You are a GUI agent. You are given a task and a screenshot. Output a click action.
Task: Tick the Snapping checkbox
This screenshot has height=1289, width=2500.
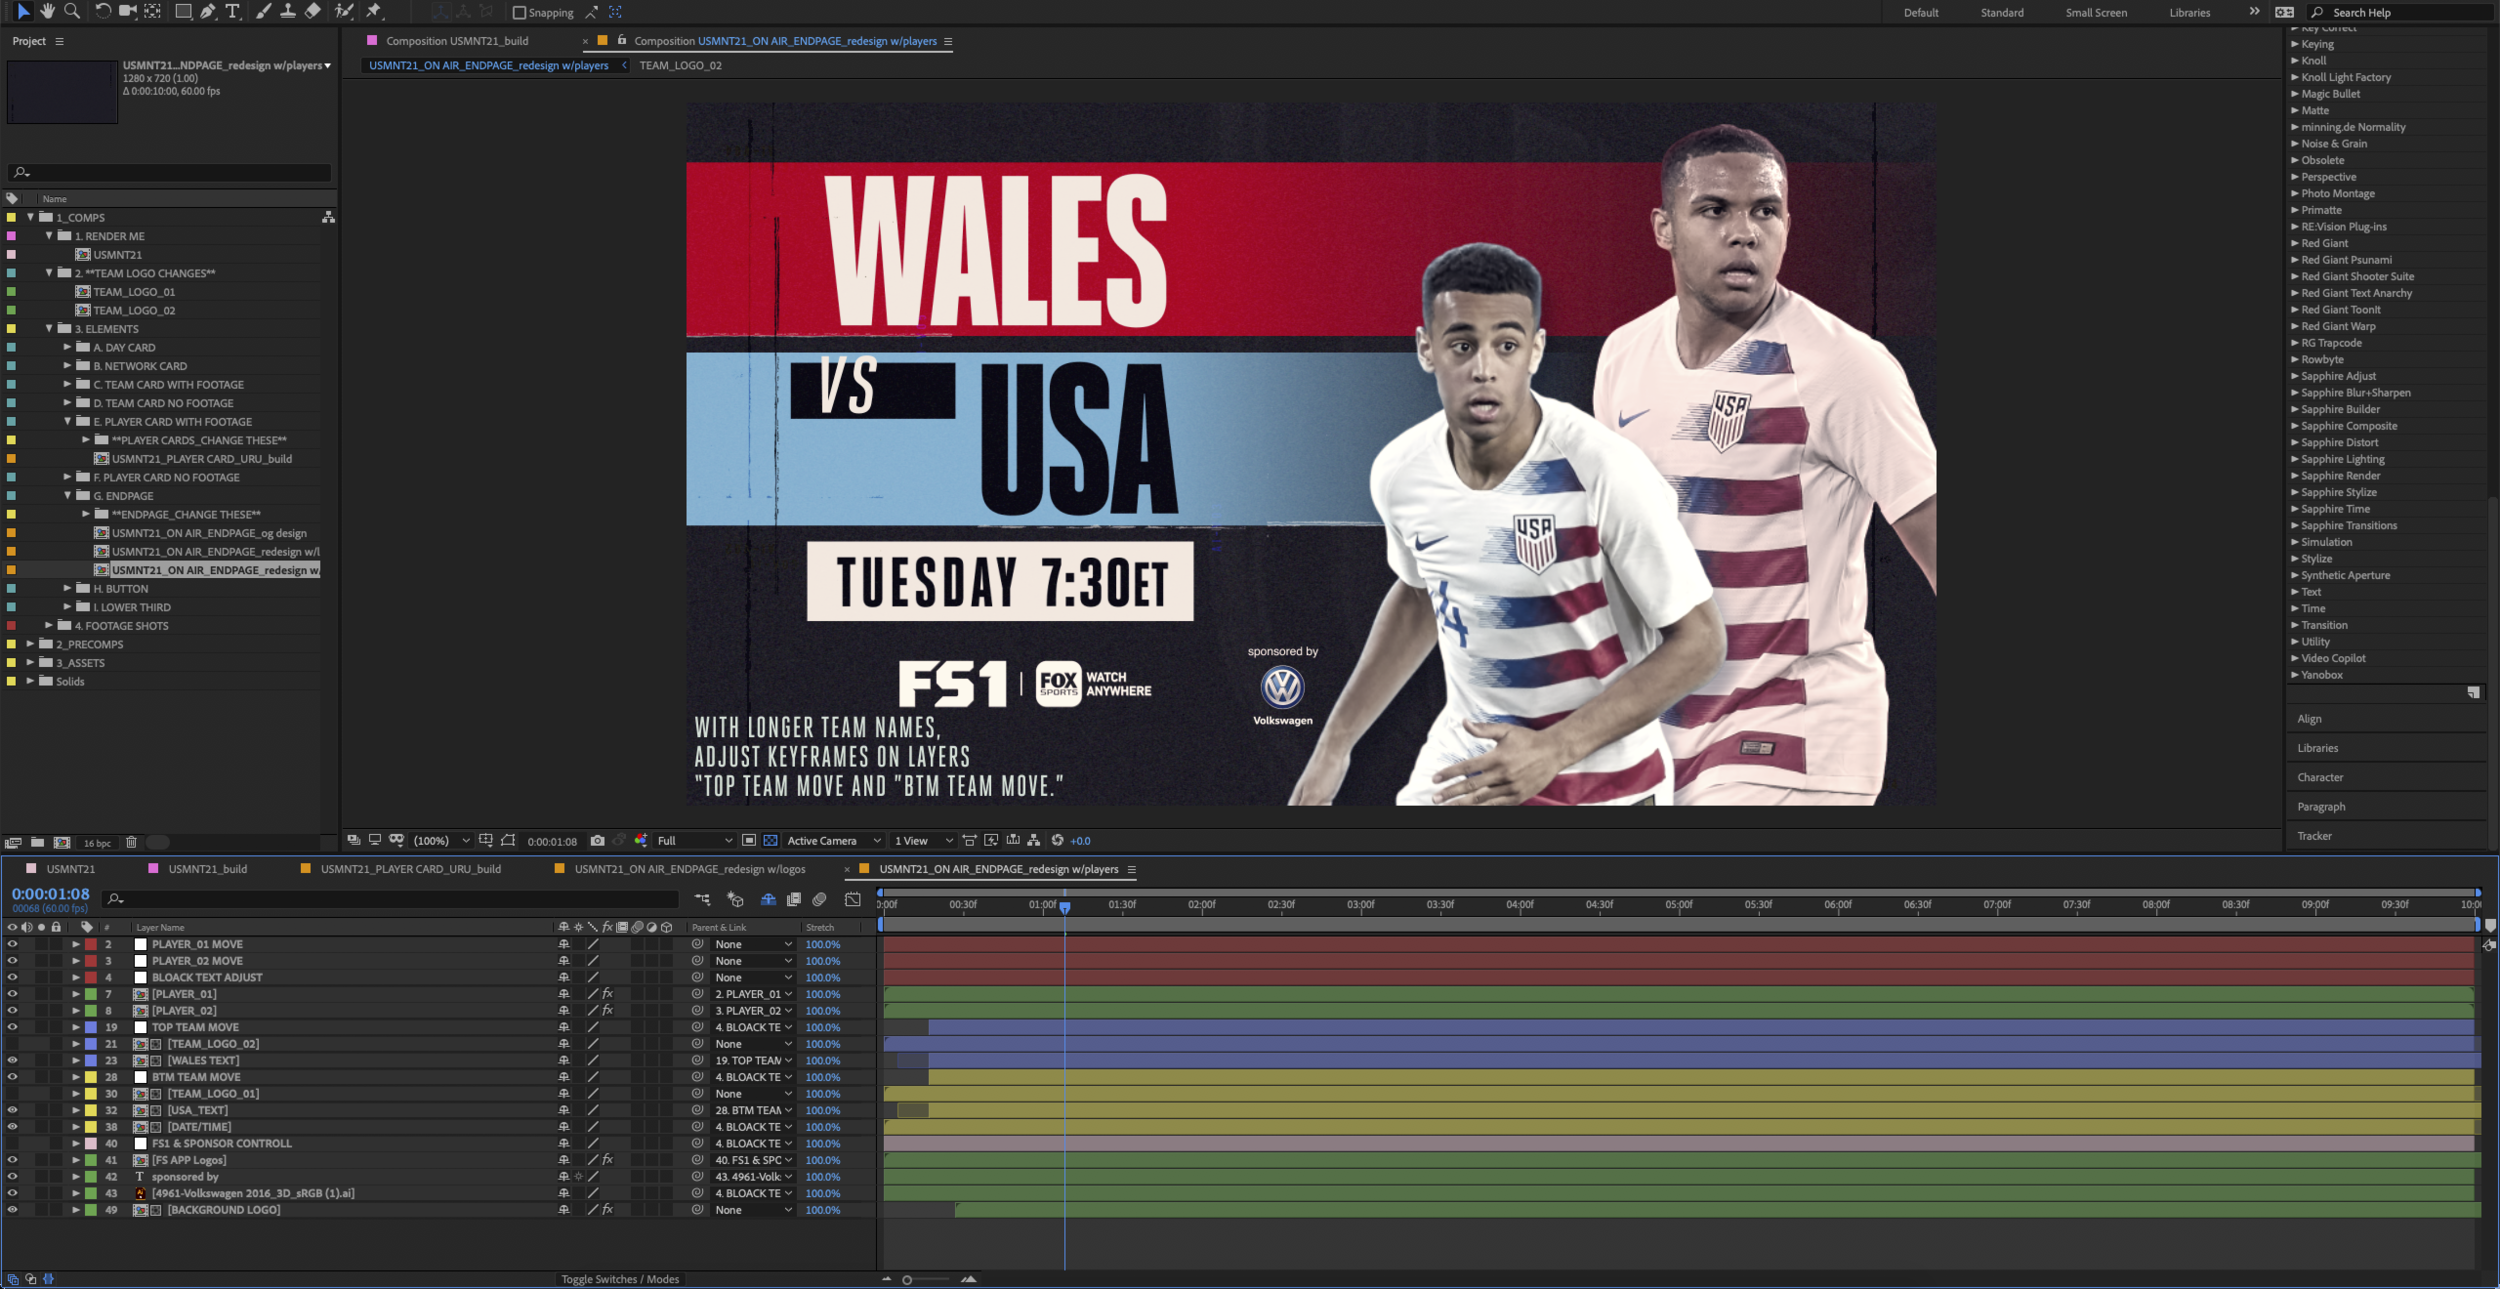[x=519, y=13]
